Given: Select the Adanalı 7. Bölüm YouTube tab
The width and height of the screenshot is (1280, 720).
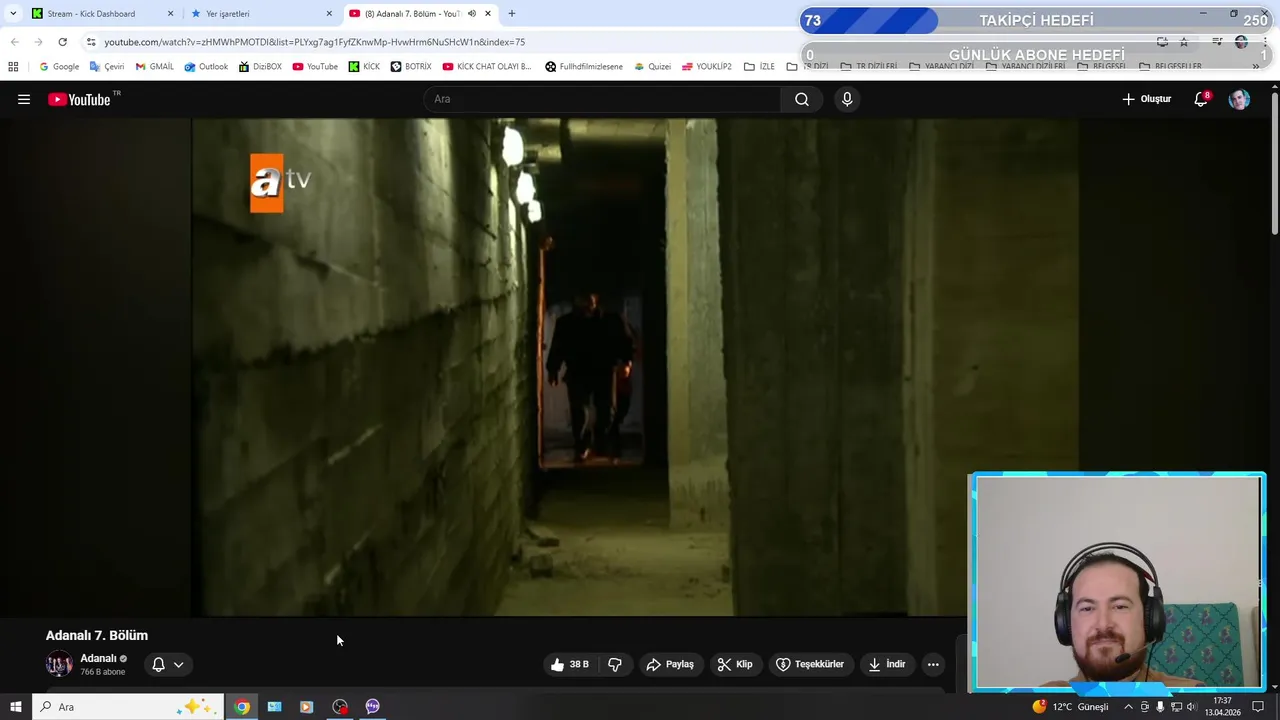Looking at the screenshot, I should 420,14.
